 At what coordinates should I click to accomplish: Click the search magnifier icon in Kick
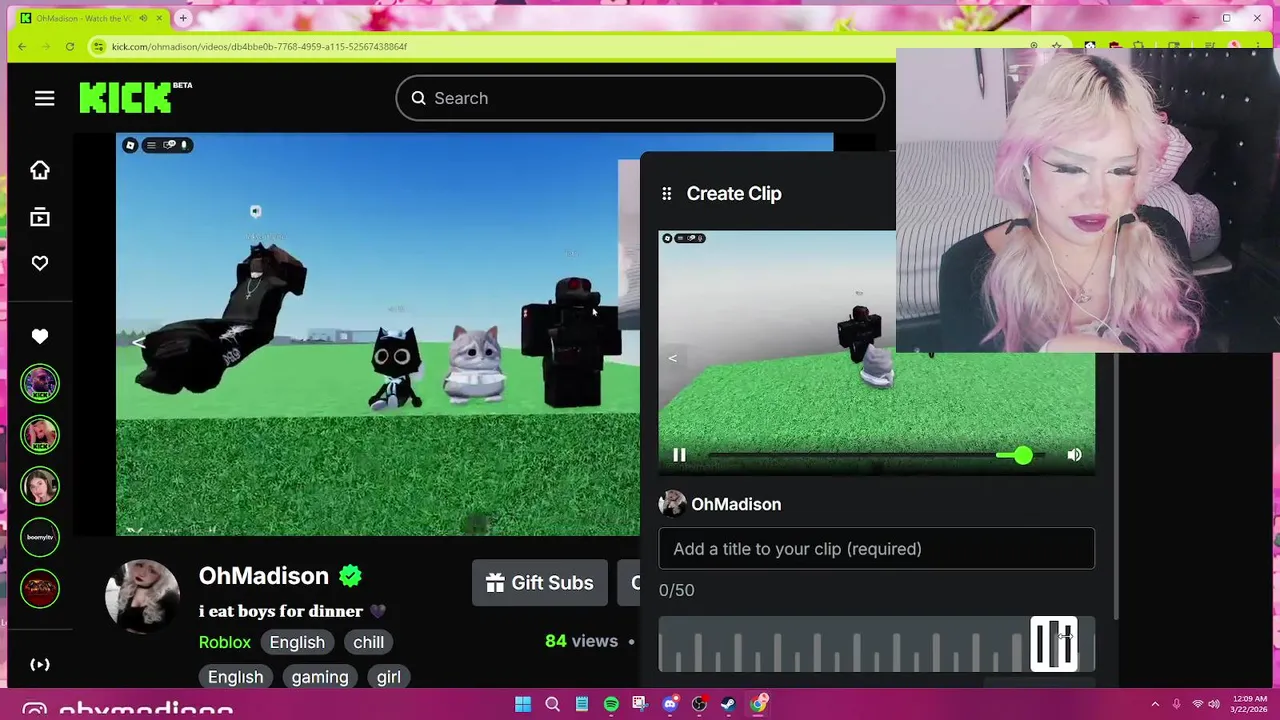point(418,98)
